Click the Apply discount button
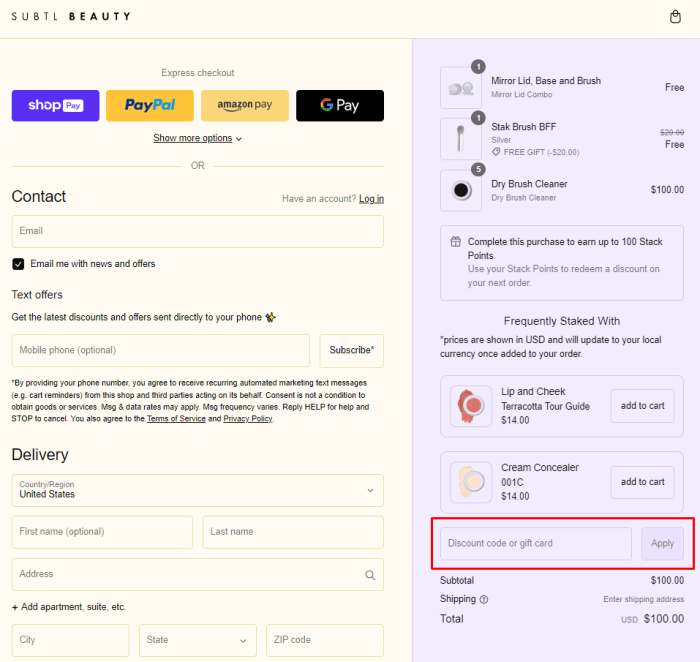 tap(662, 544)
